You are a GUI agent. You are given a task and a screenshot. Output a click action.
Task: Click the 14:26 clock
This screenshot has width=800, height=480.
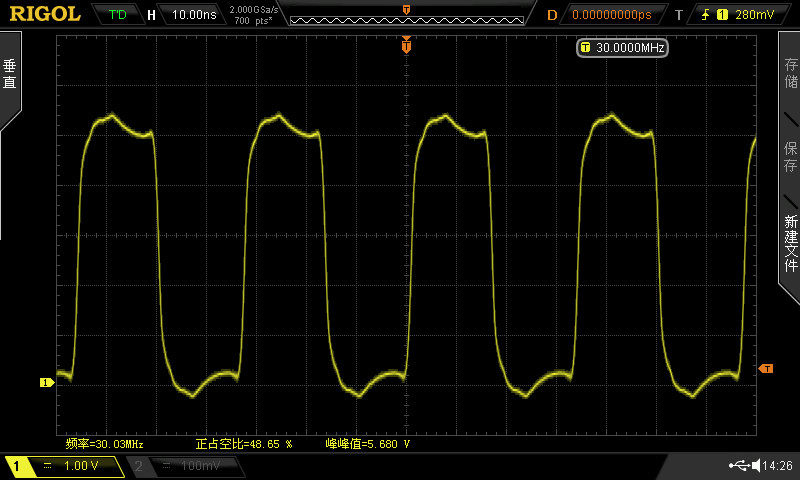778,465
